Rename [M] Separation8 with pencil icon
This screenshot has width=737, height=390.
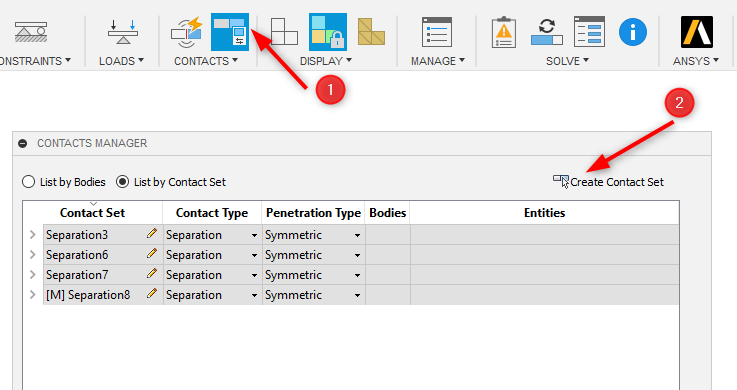point(151,294)
